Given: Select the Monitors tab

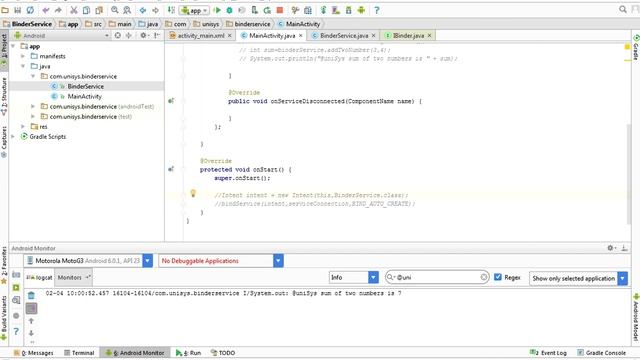Looking at the screenshot, I should [73, 277].
